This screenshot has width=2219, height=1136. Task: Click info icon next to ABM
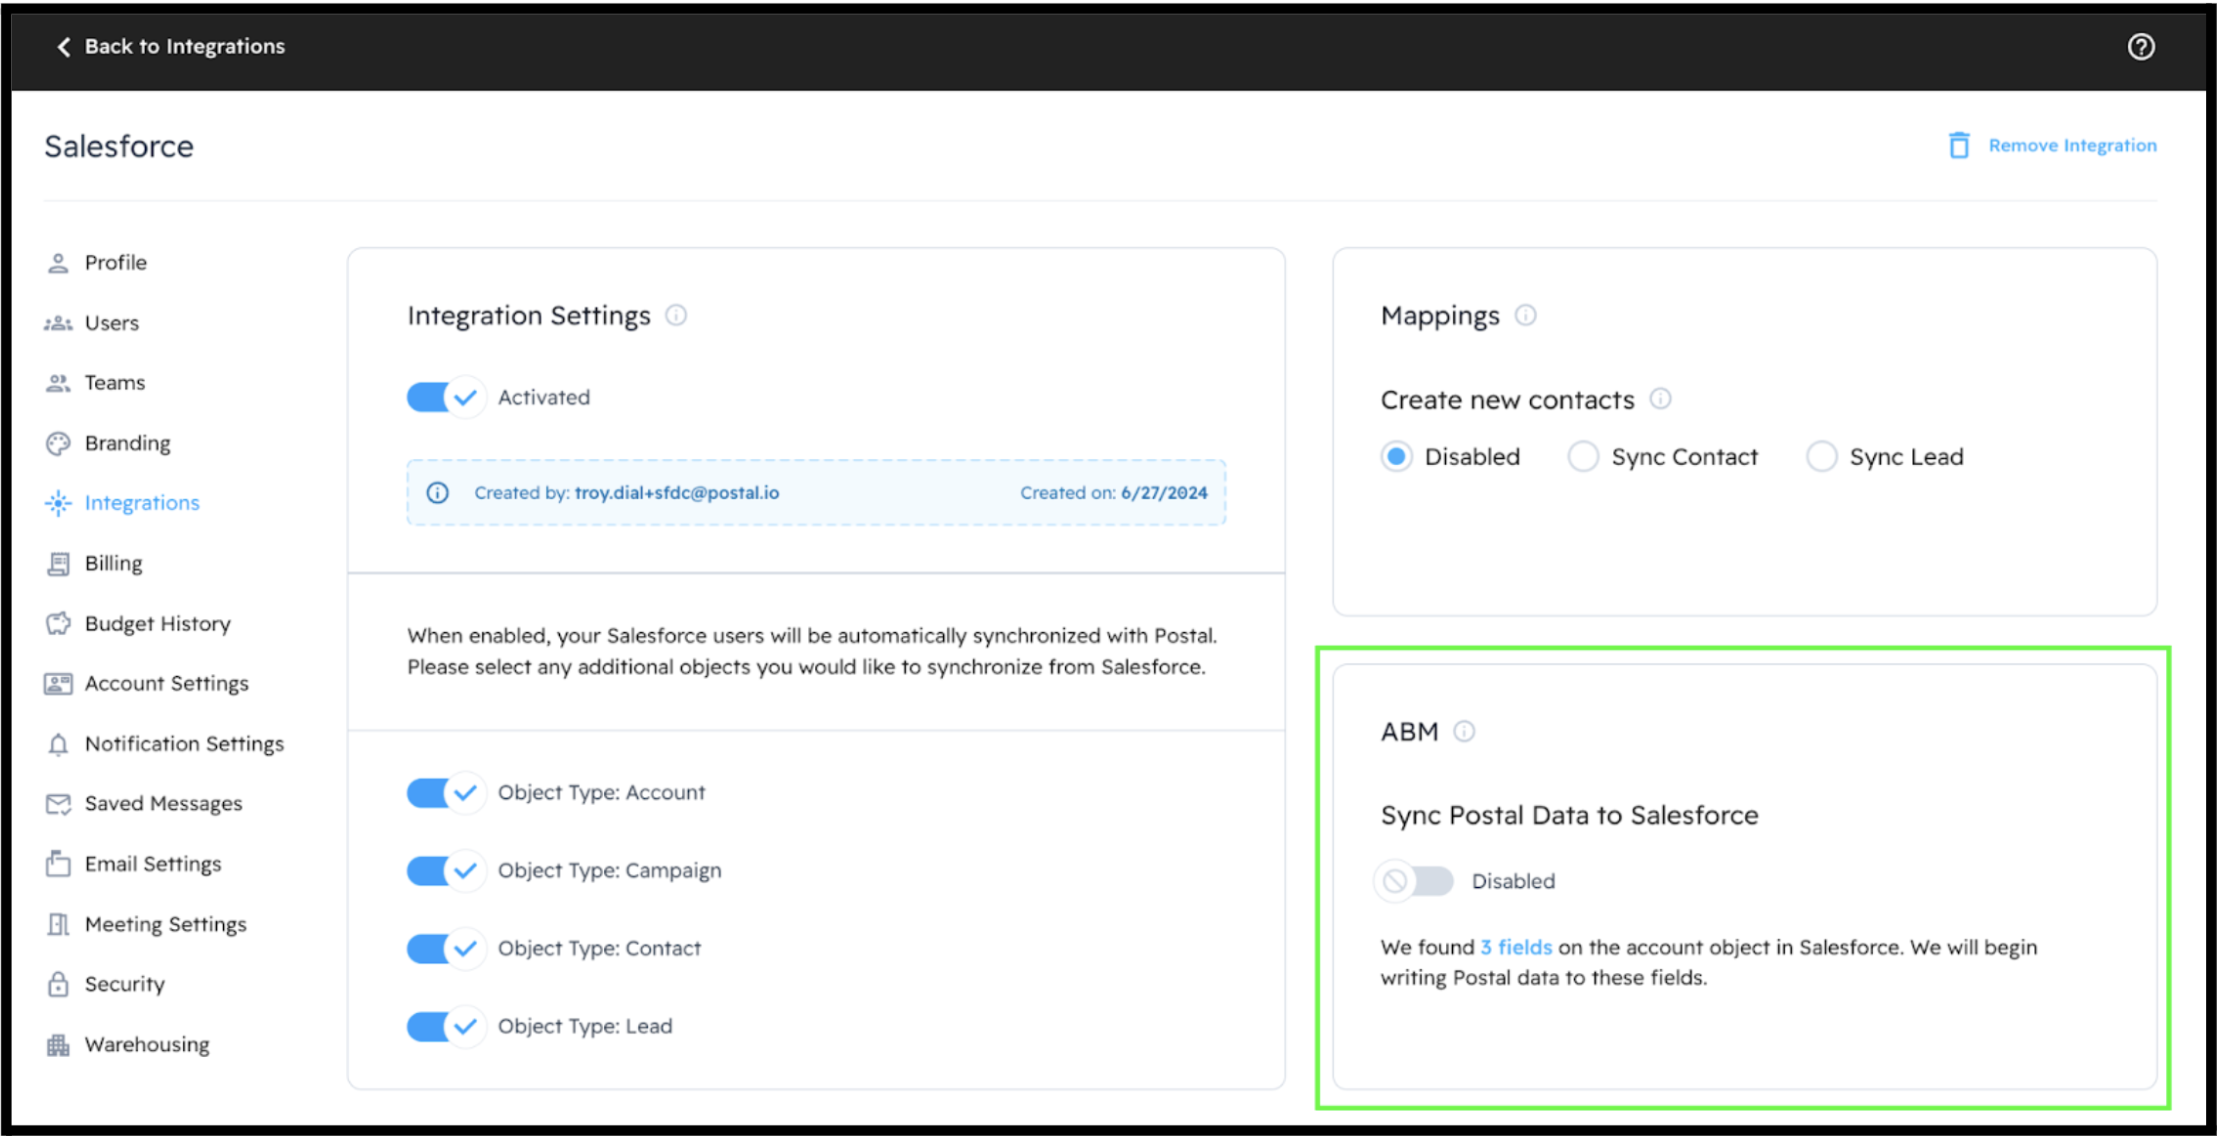pyautogui.click(x=1464, y=732)
